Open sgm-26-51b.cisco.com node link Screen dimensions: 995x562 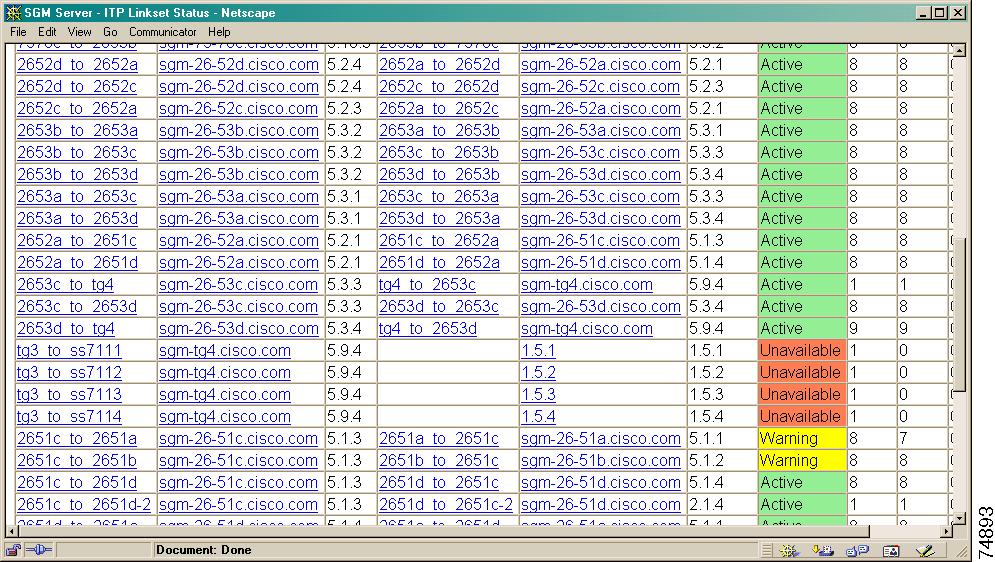click(600, 461)
